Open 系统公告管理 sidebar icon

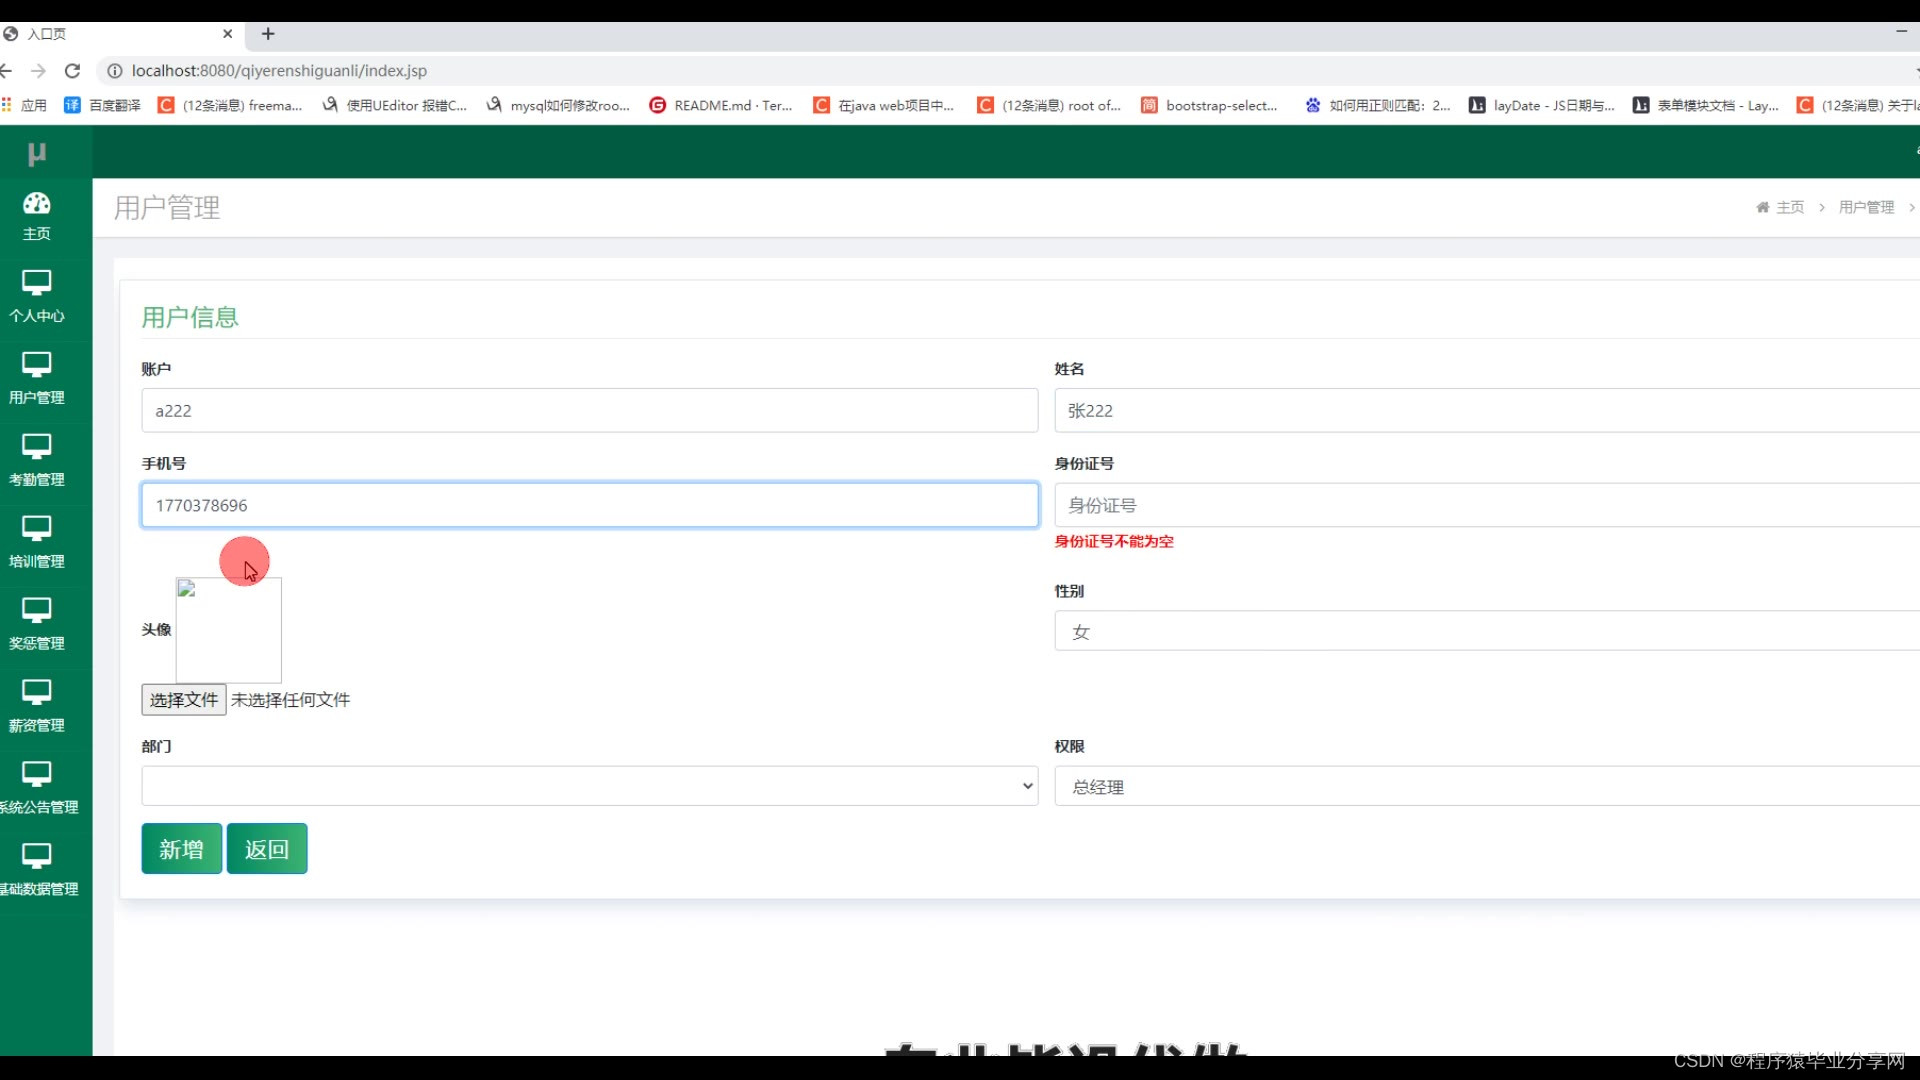coord(37,776)
